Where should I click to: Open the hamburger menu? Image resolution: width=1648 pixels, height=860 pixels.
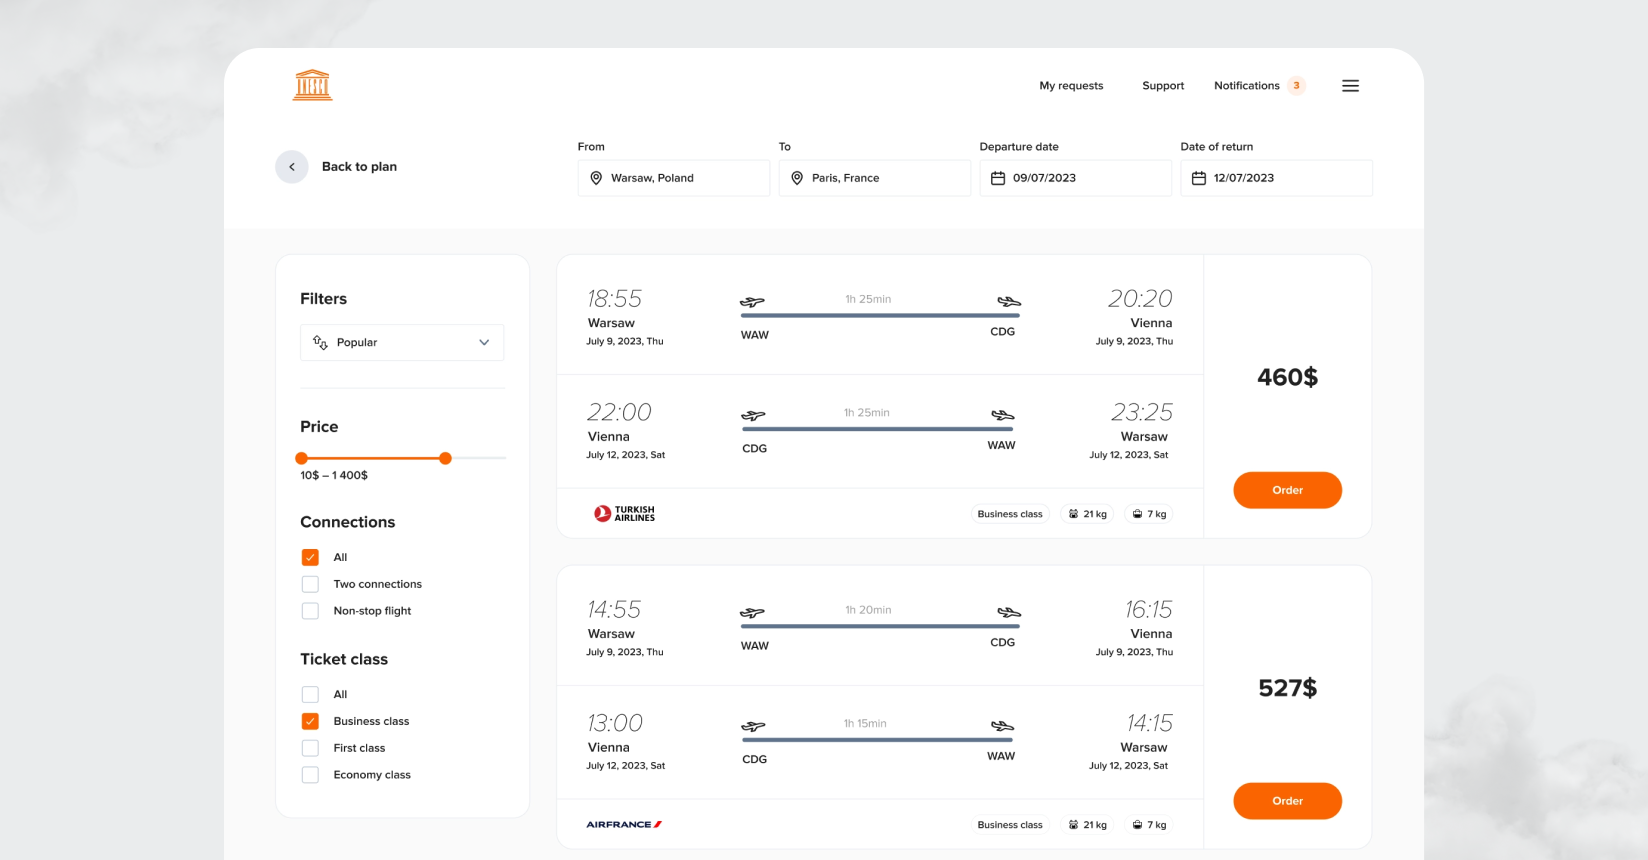point(1350,86)
